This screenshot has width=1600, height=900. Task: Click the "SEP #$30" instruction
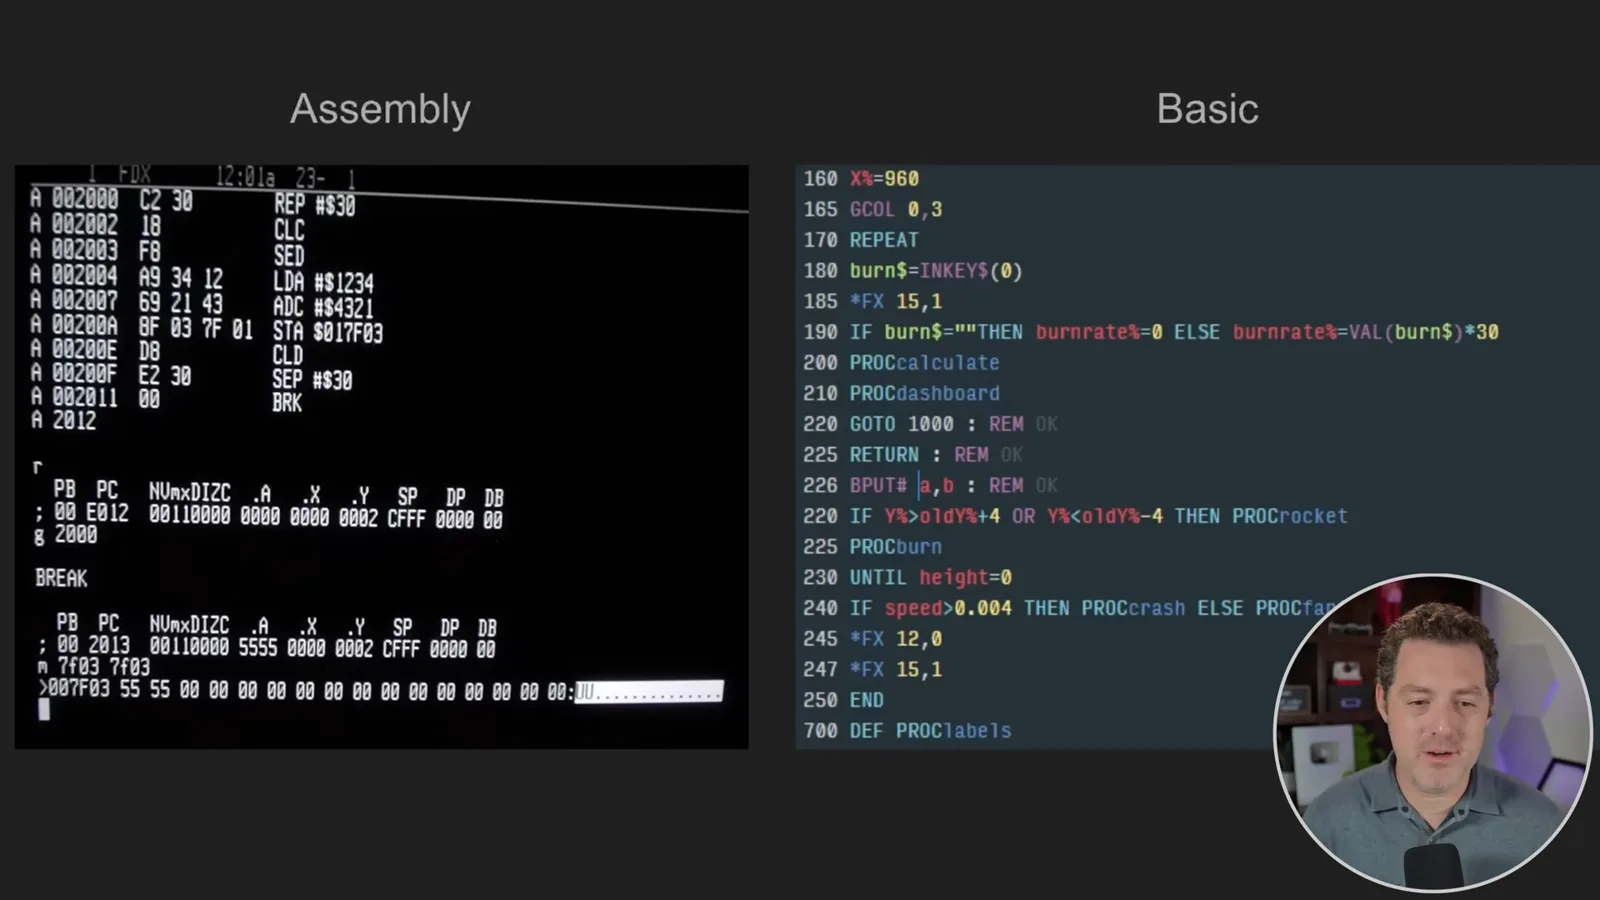point(312,380)
